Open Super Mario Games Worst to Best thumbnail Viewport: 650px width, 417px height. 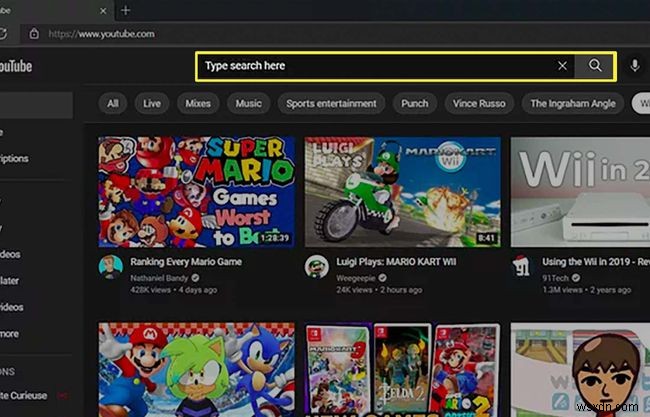coord(196,192)
